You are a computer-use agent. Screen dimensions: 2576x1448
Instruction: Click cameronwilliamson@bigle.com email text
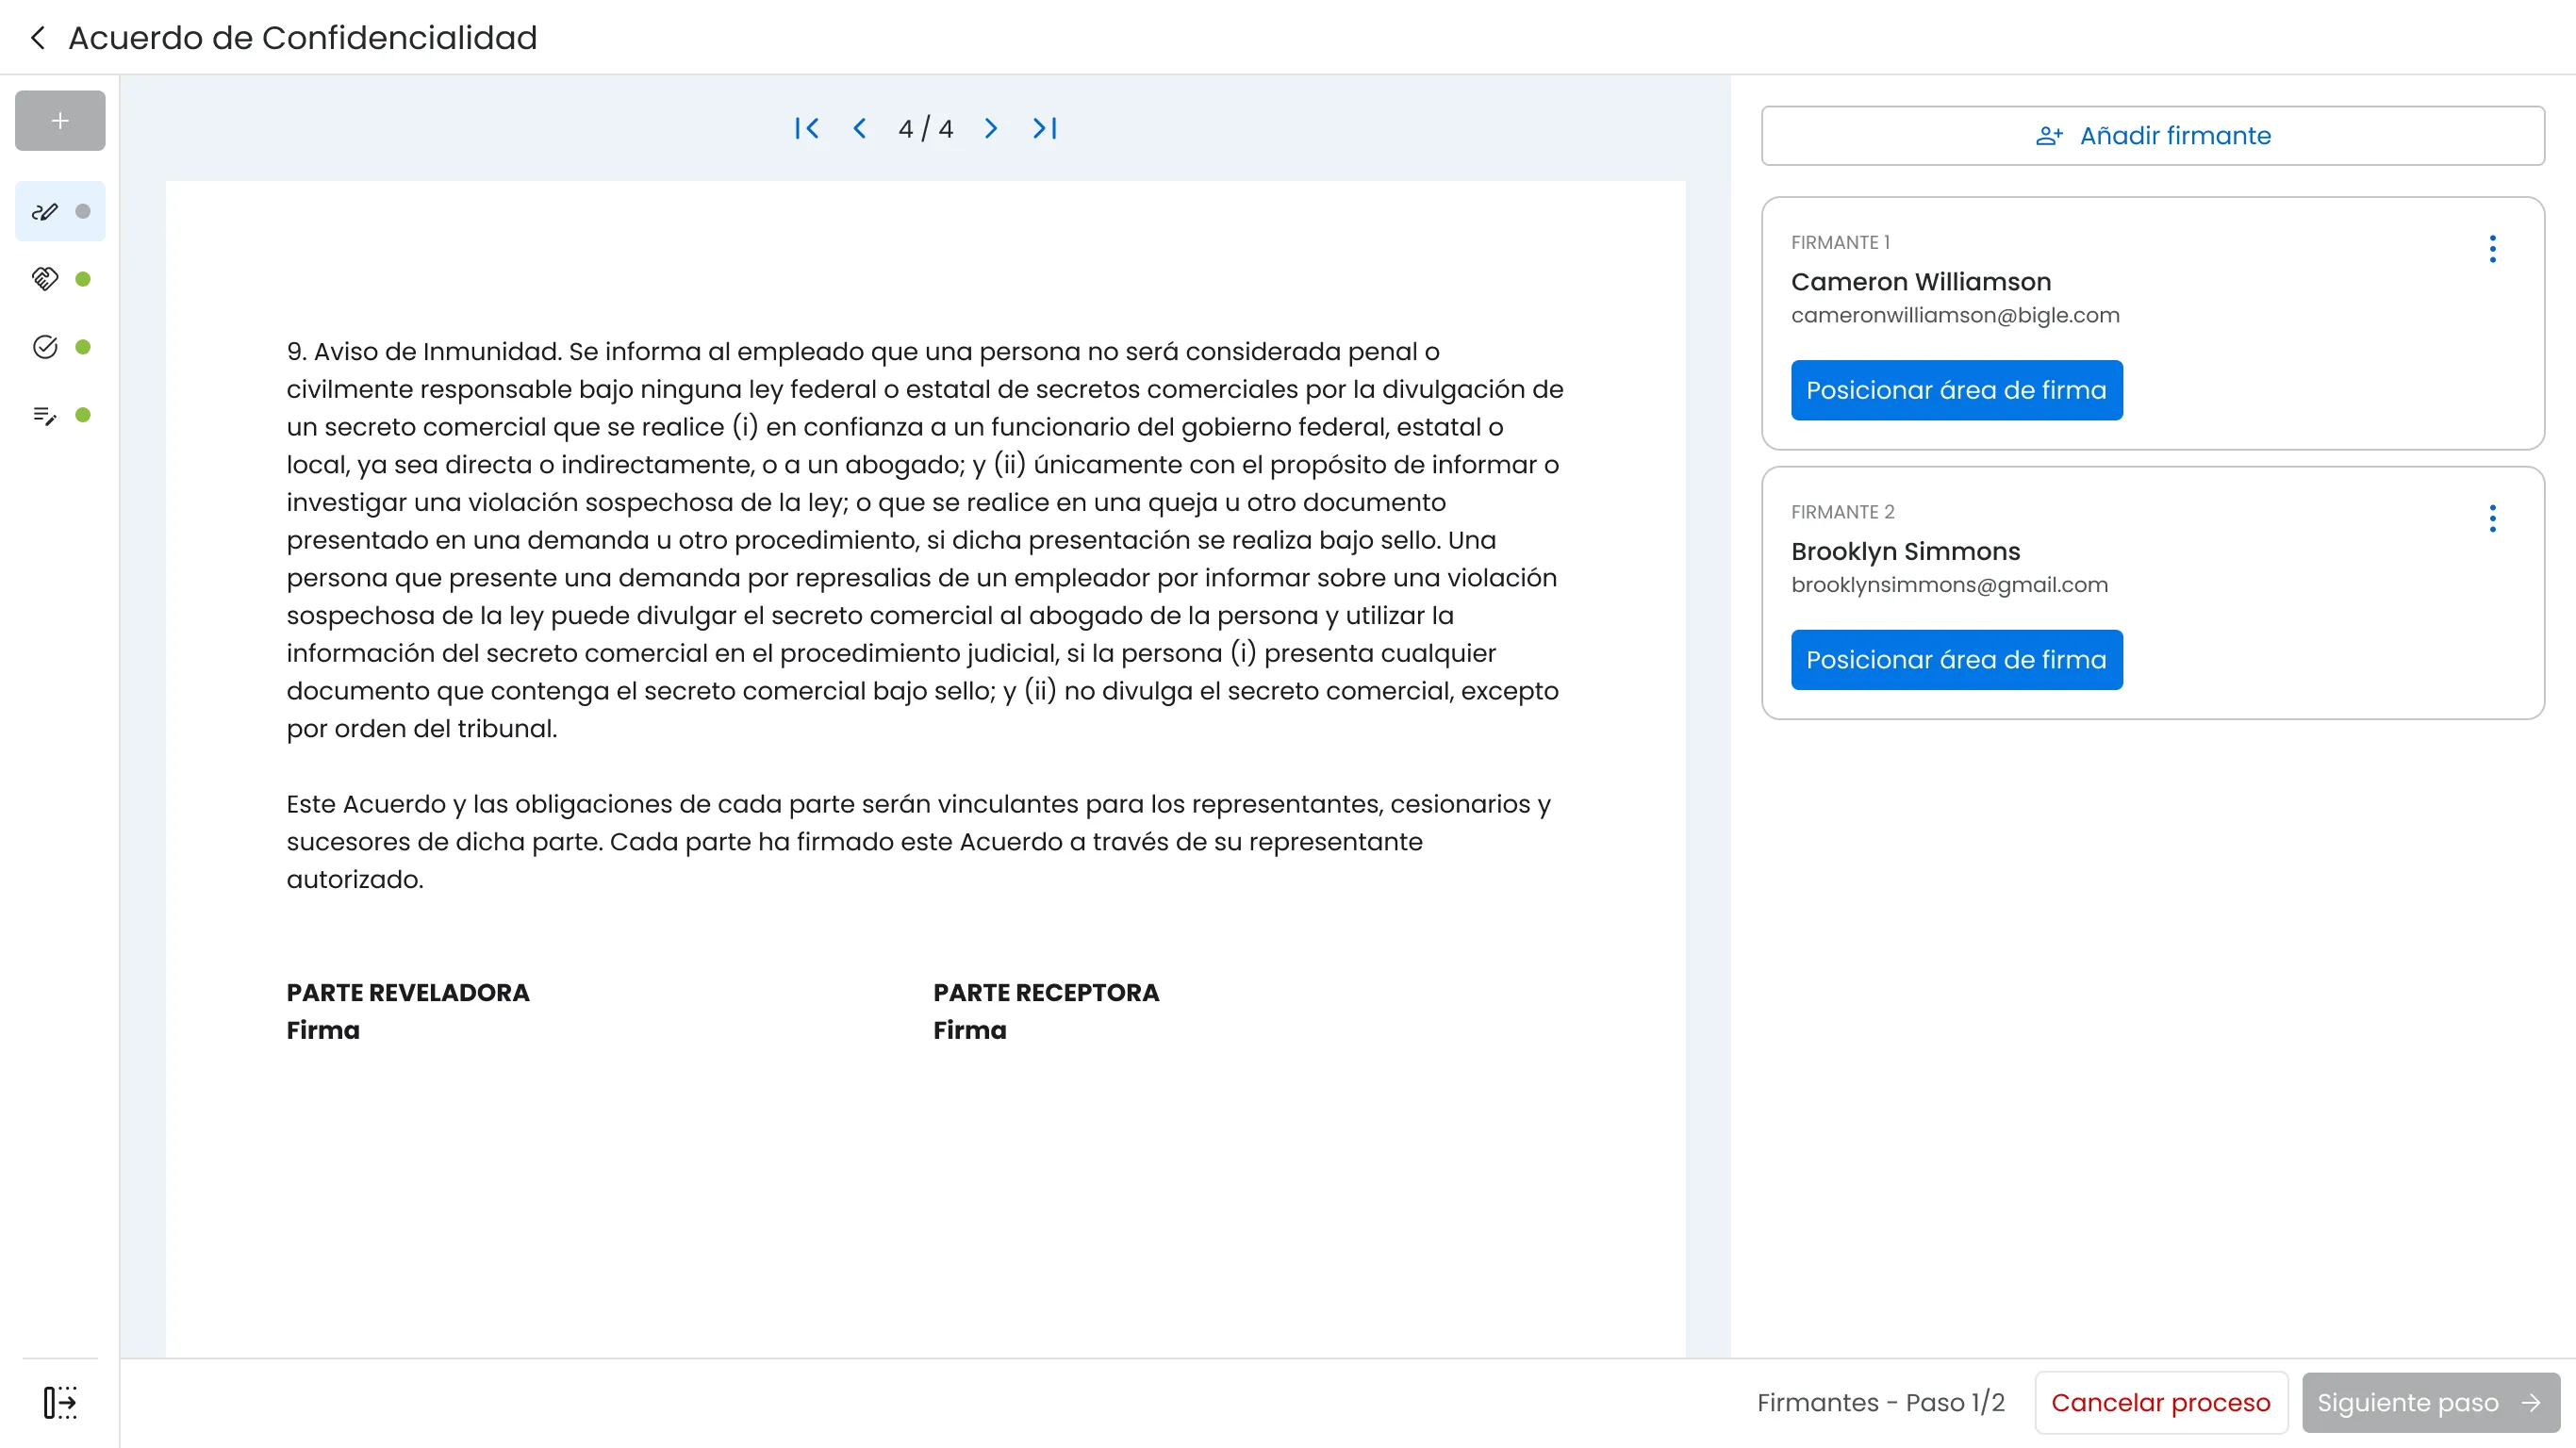click(1955, 315)
